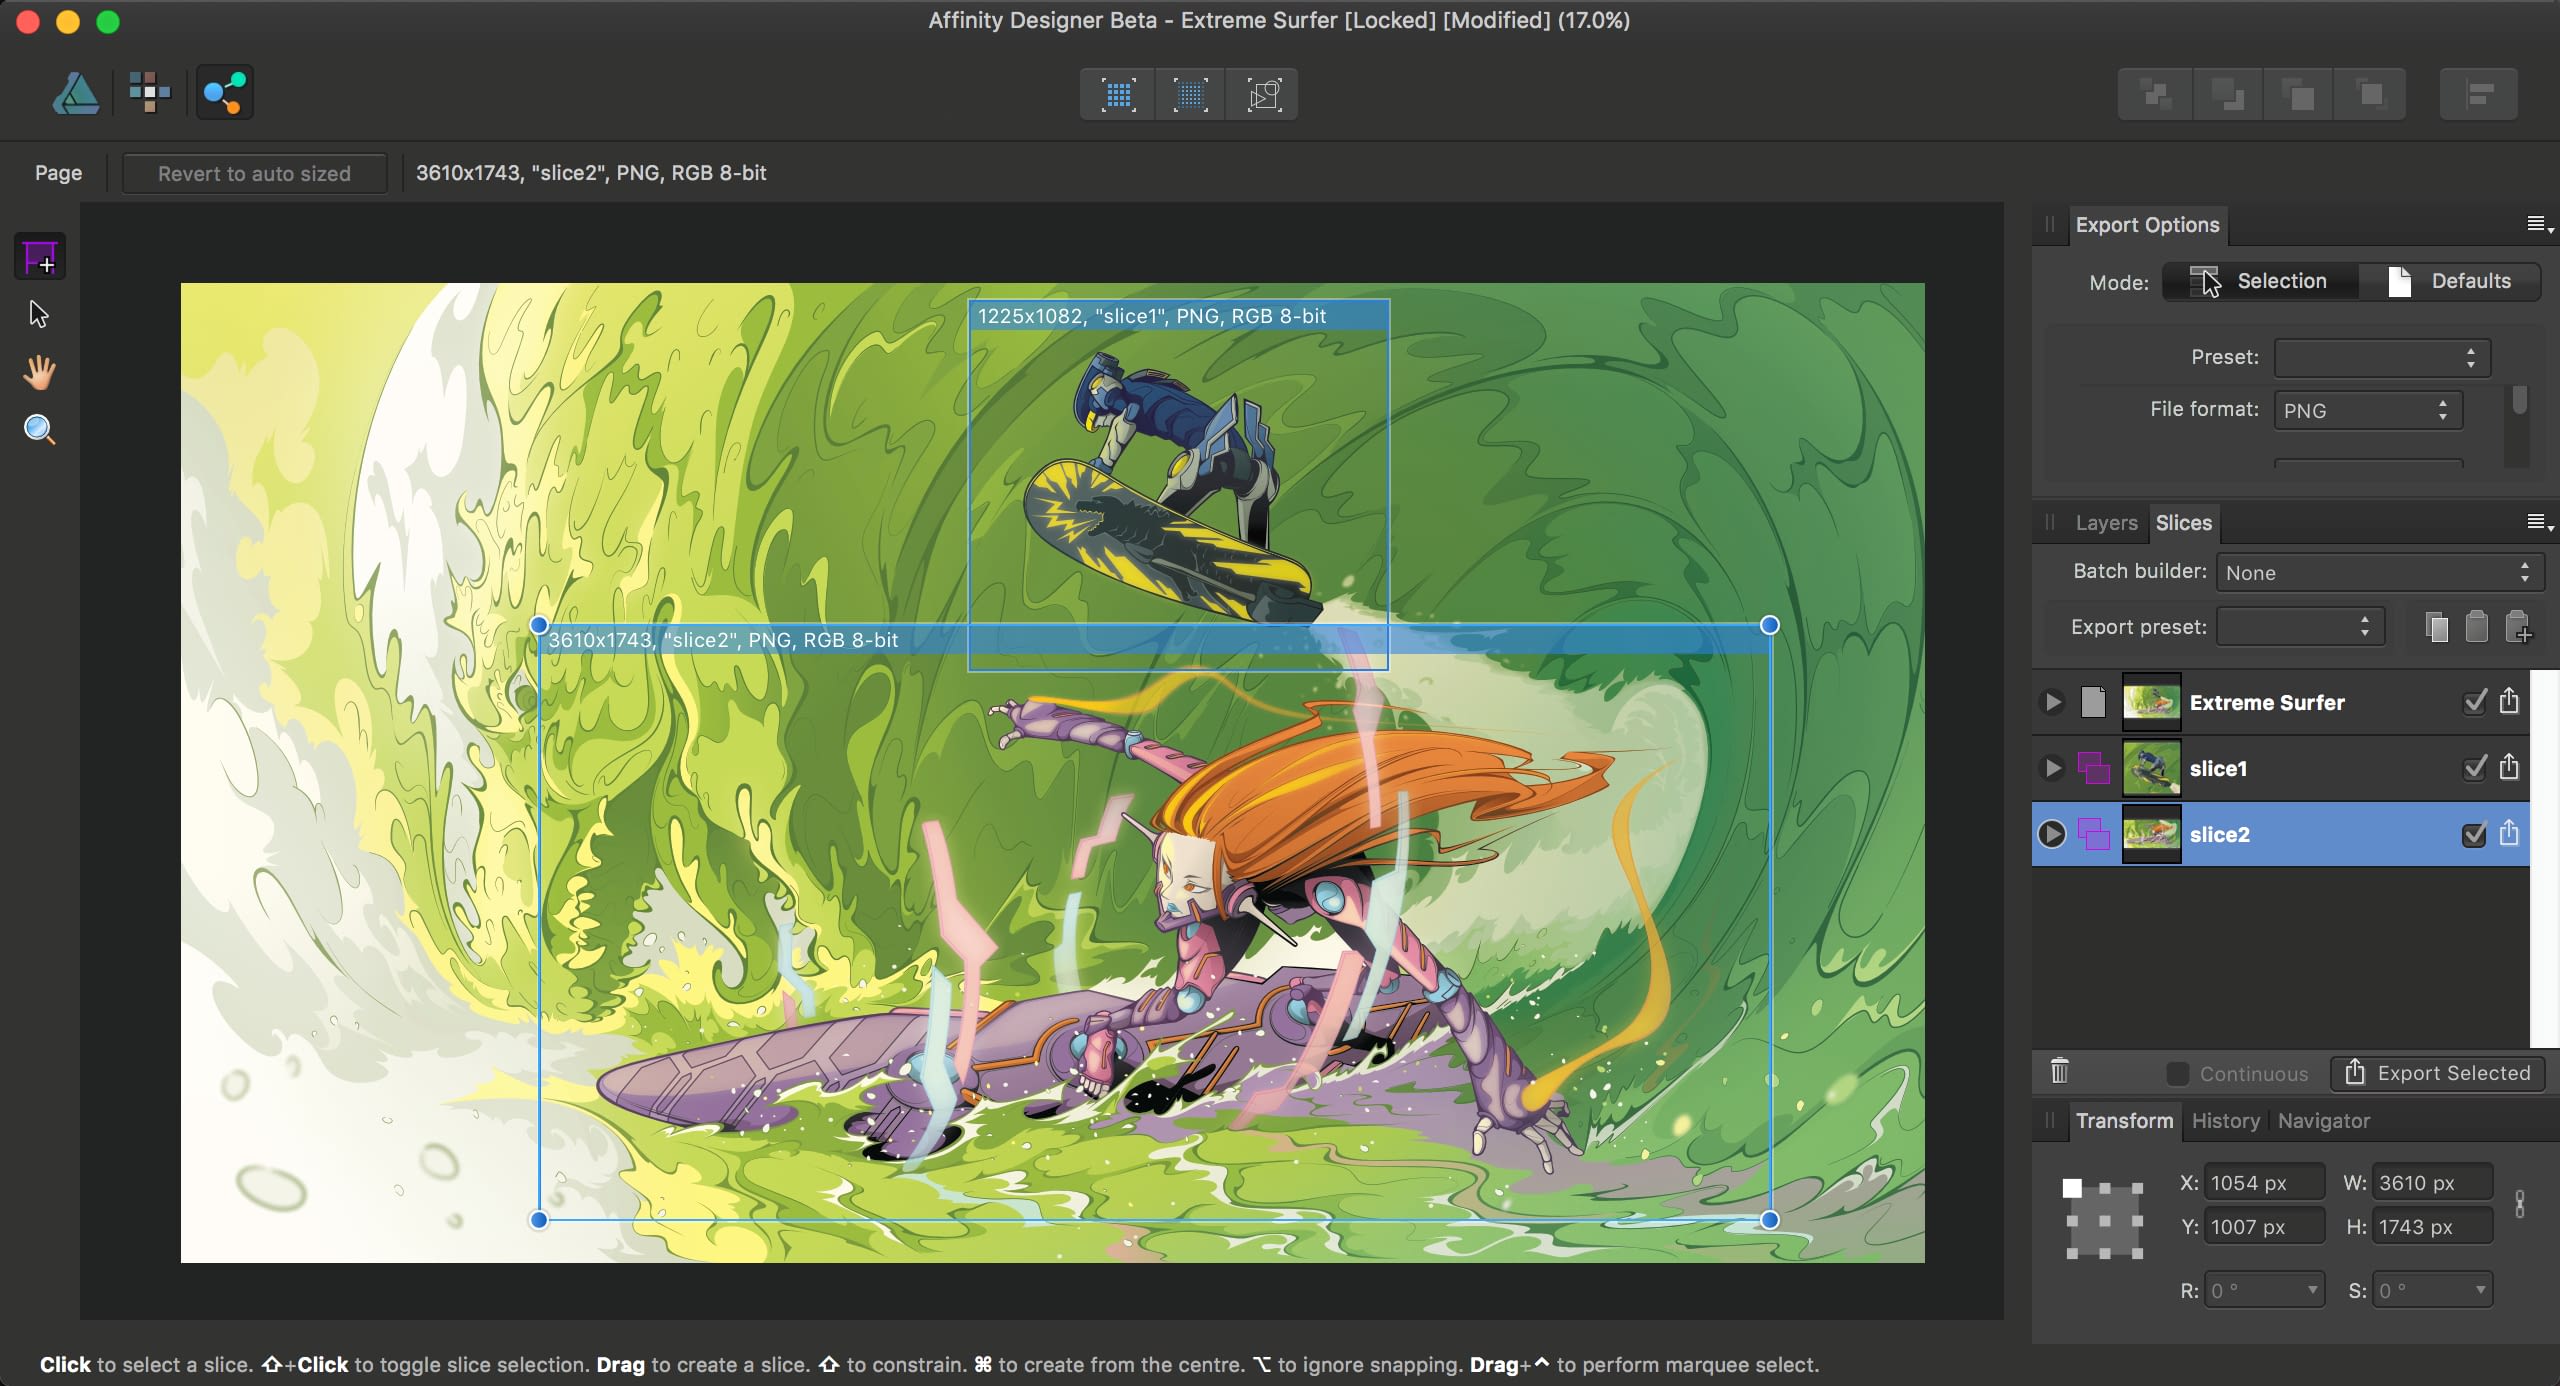2560x1386 pixels.
Task: Open the History tab
Action: 2225,1121
